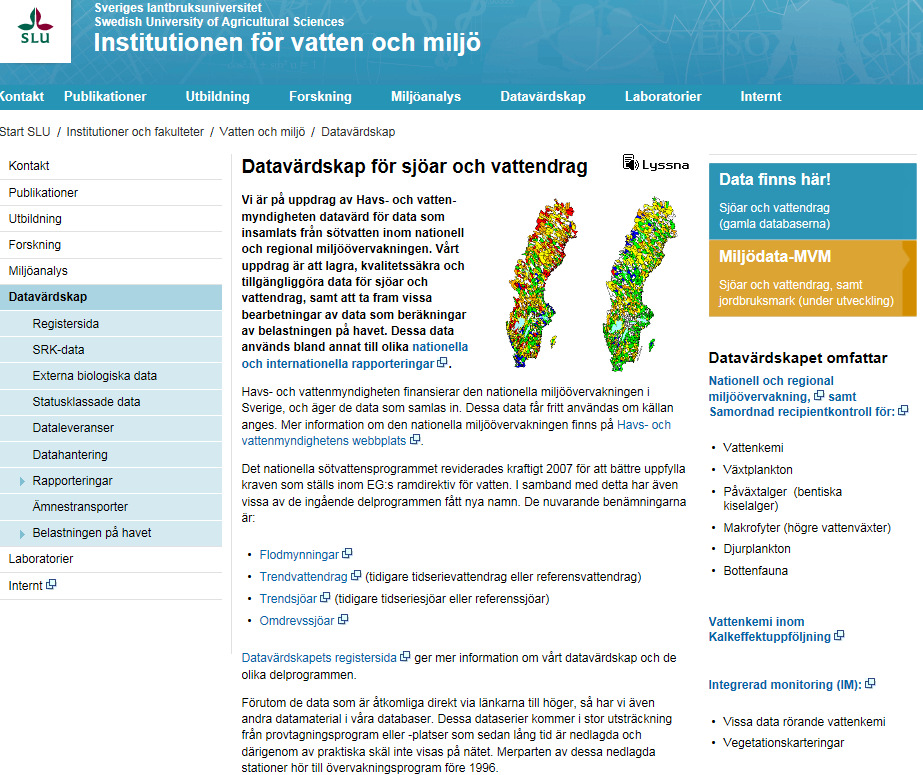Screen dimensions: 923x775
Task: Open Miljöanalys in left sidebar
Action: pos(111,271)
